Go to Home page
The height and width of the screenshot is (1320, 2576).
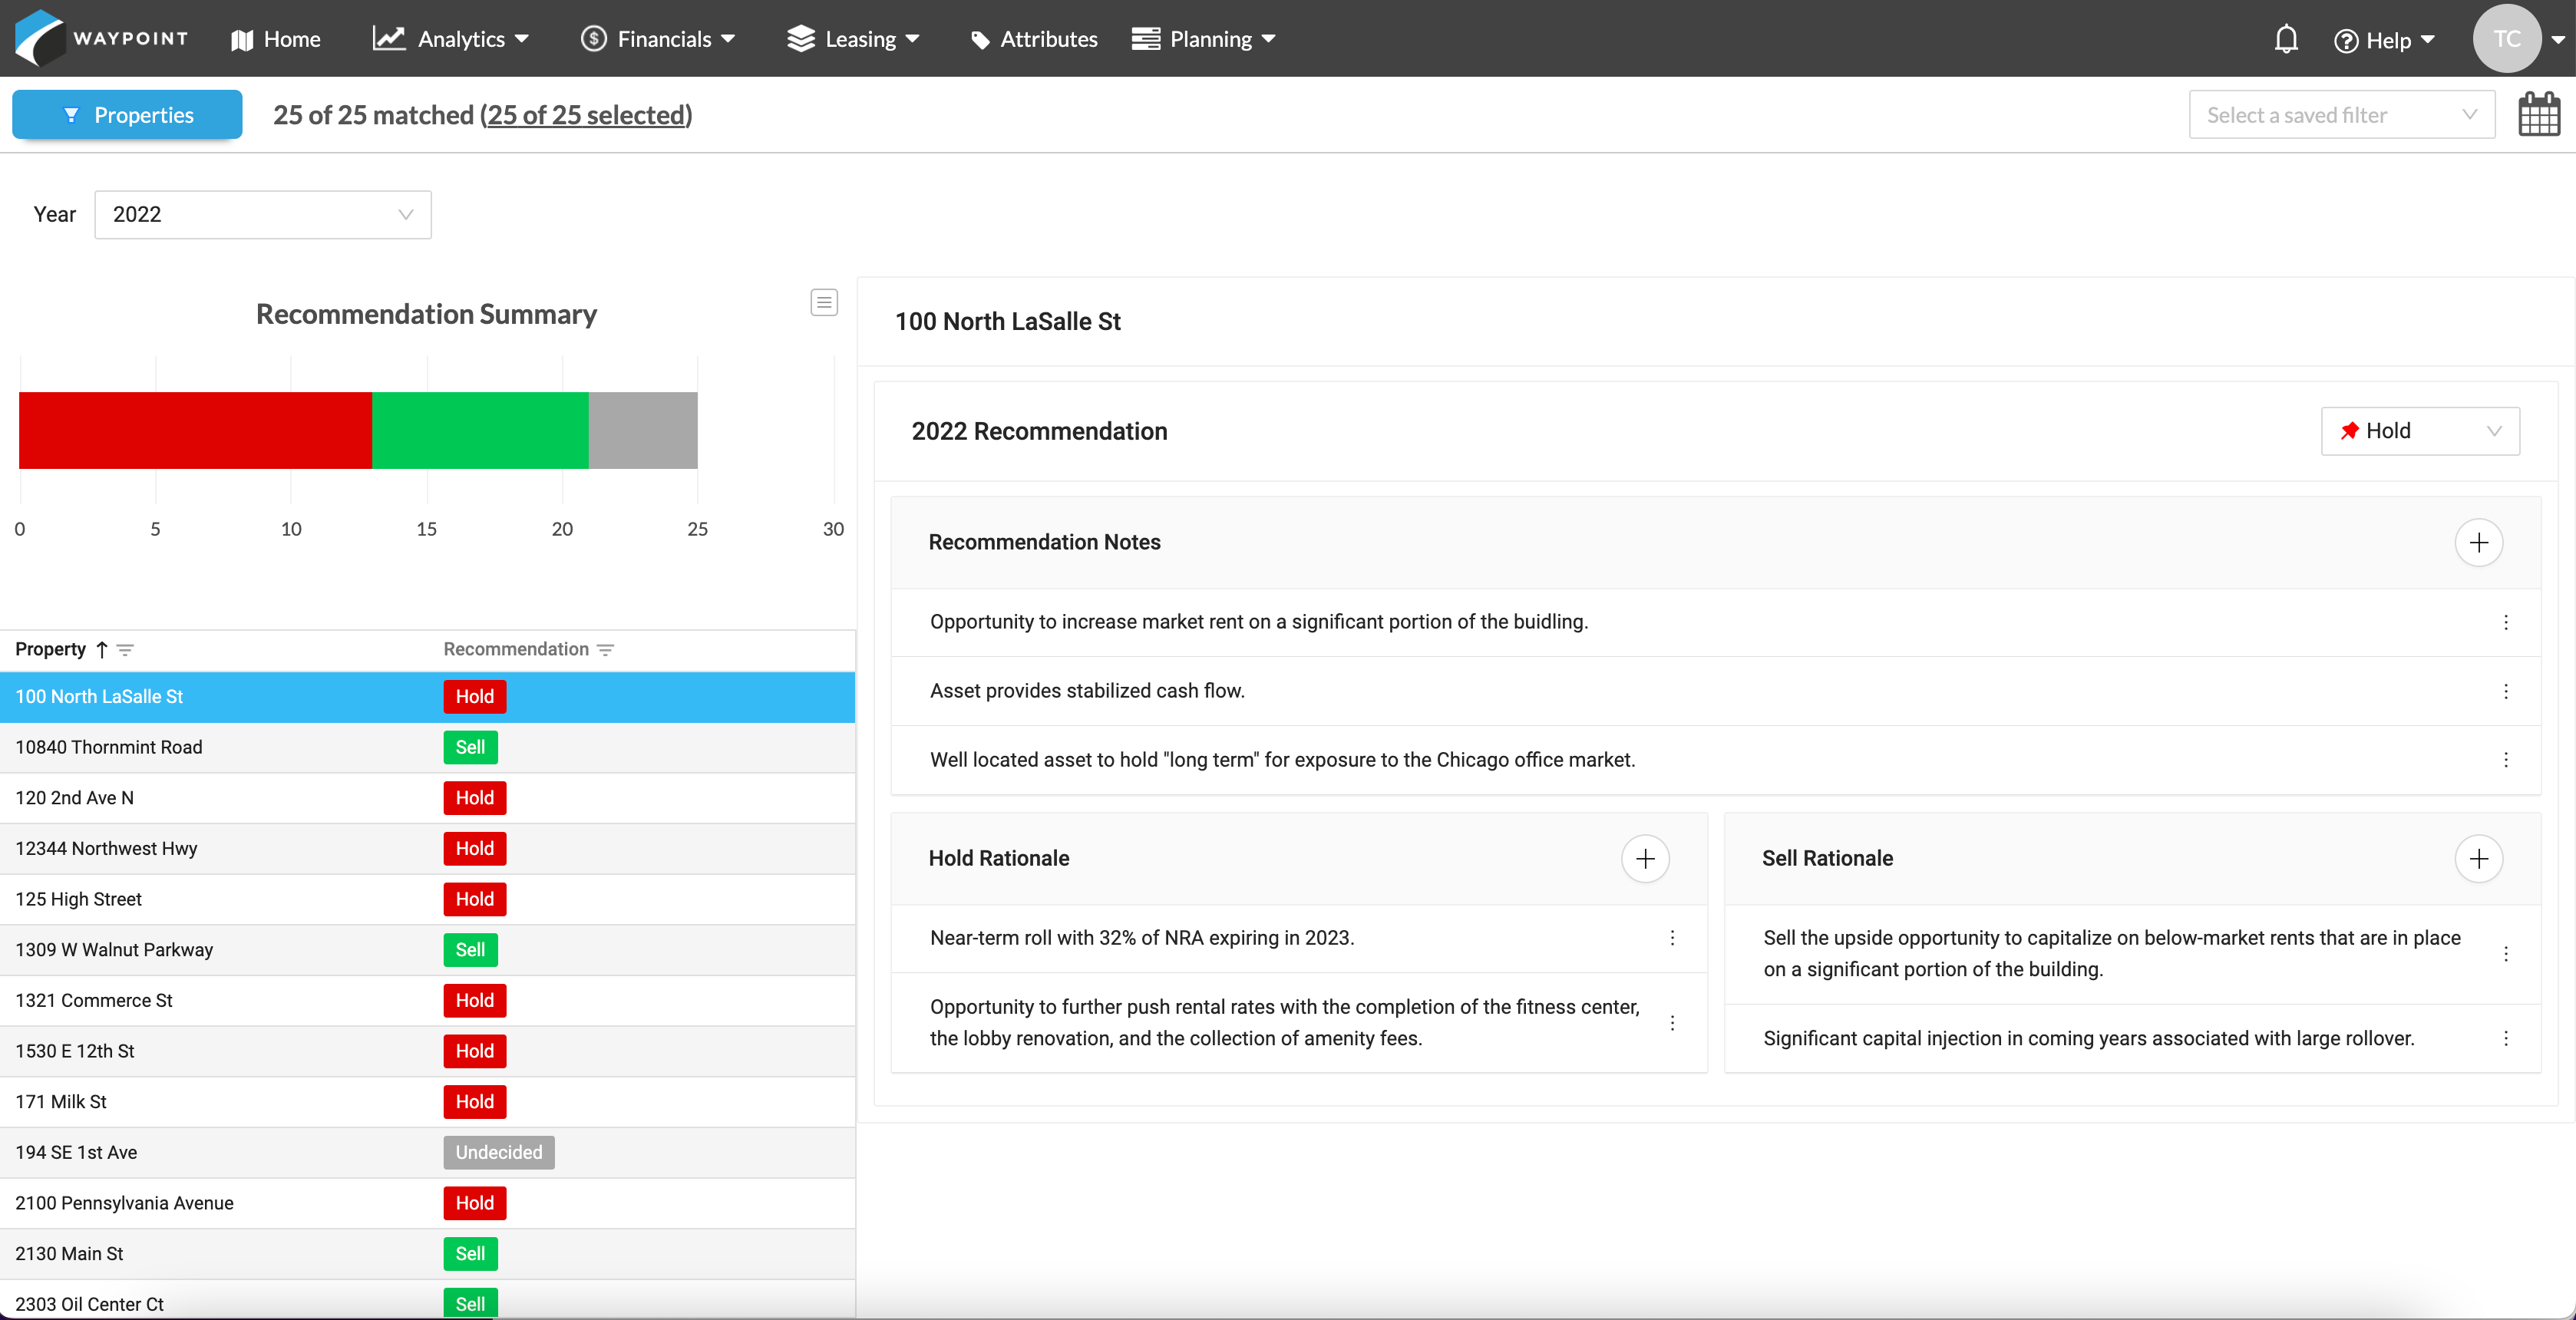tap(275, 39)
